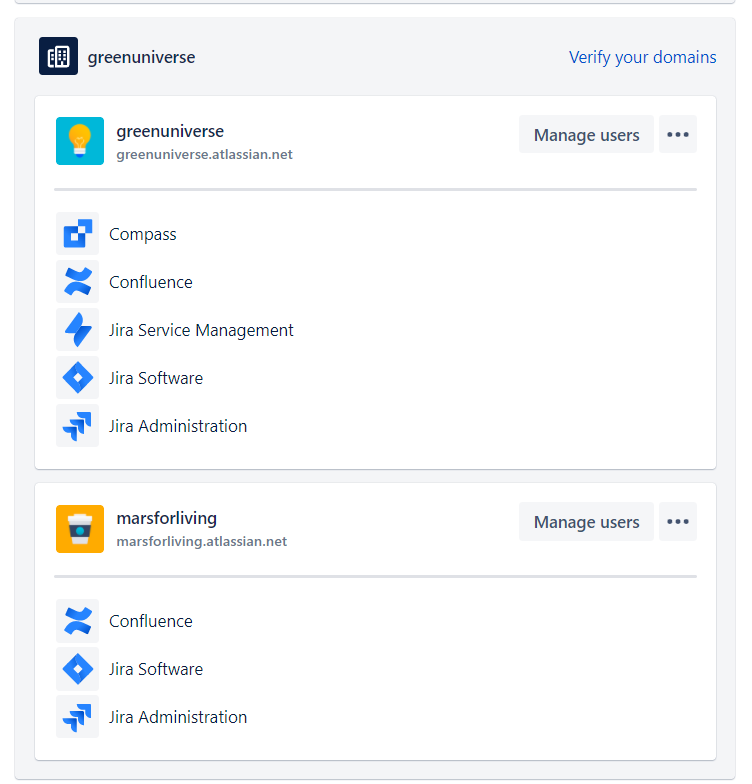
Task: Open the more actions menu for greenuniverse site
Action: pyautogui.click(x=678, y=134)
